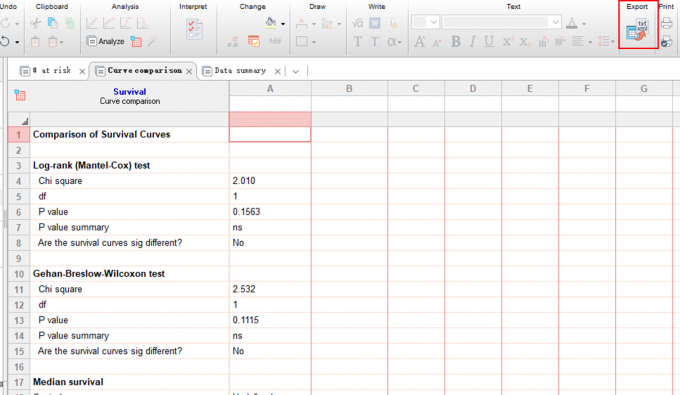Click the nonlinear curve fit icon
The image size is (680, 395).
pyautogui.click(x=109, y=23)
